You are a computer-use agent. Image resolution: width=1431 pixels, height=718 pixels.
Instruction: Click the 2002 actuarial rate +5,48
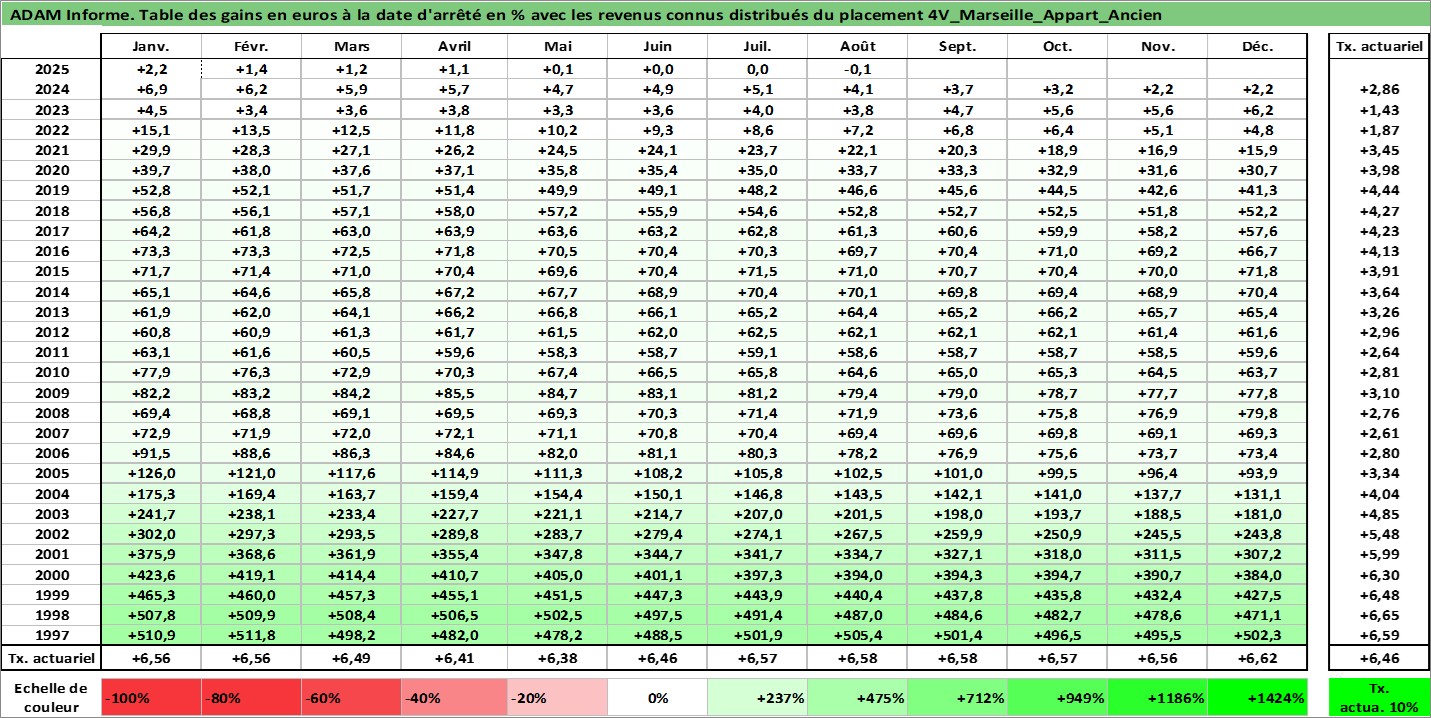pos(1379,534)
